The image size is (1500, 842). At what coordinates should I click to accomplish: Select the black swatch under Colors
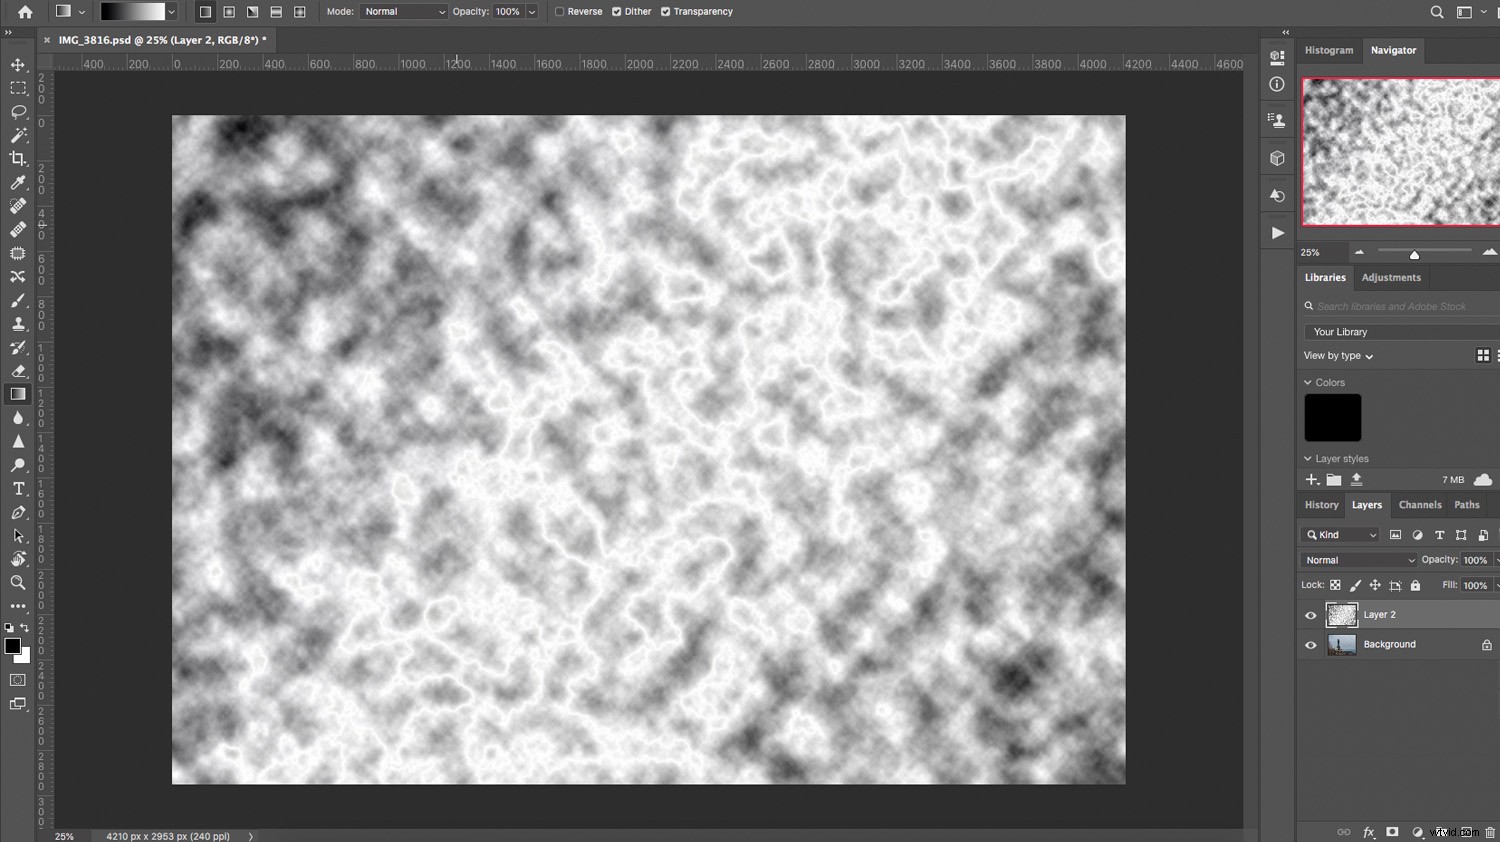point(1332,417)
